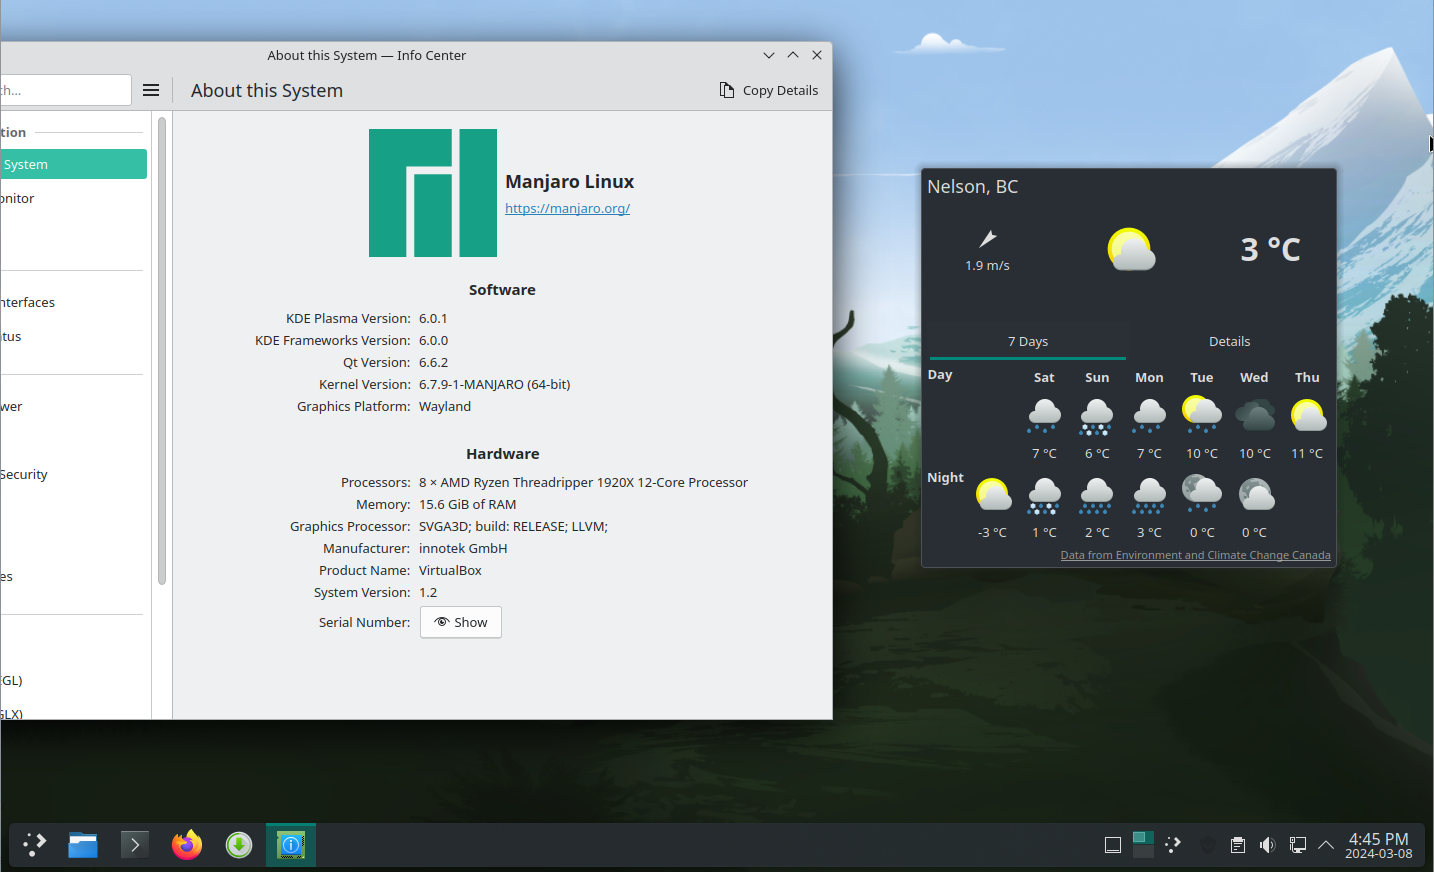Image resolution: width=1434 pixels, height=872 pixels.
Task: Click Sunday daytime snow icon
Action: pyautogui.click(x=1097, y=415)
